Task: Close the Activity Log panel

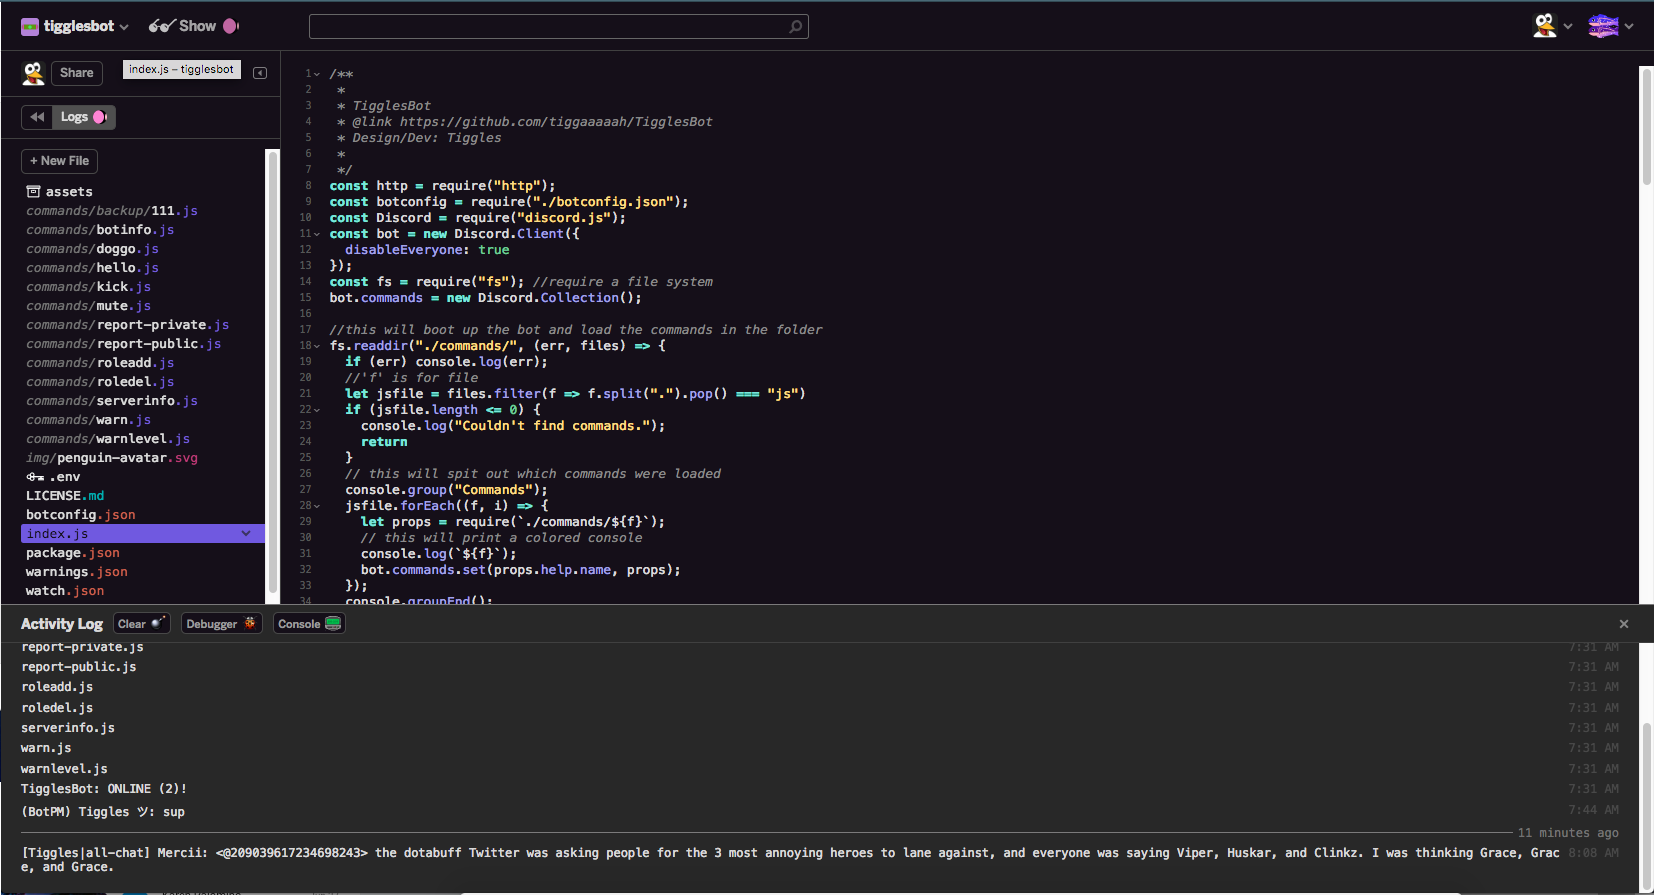Action: click(1624, 624)
